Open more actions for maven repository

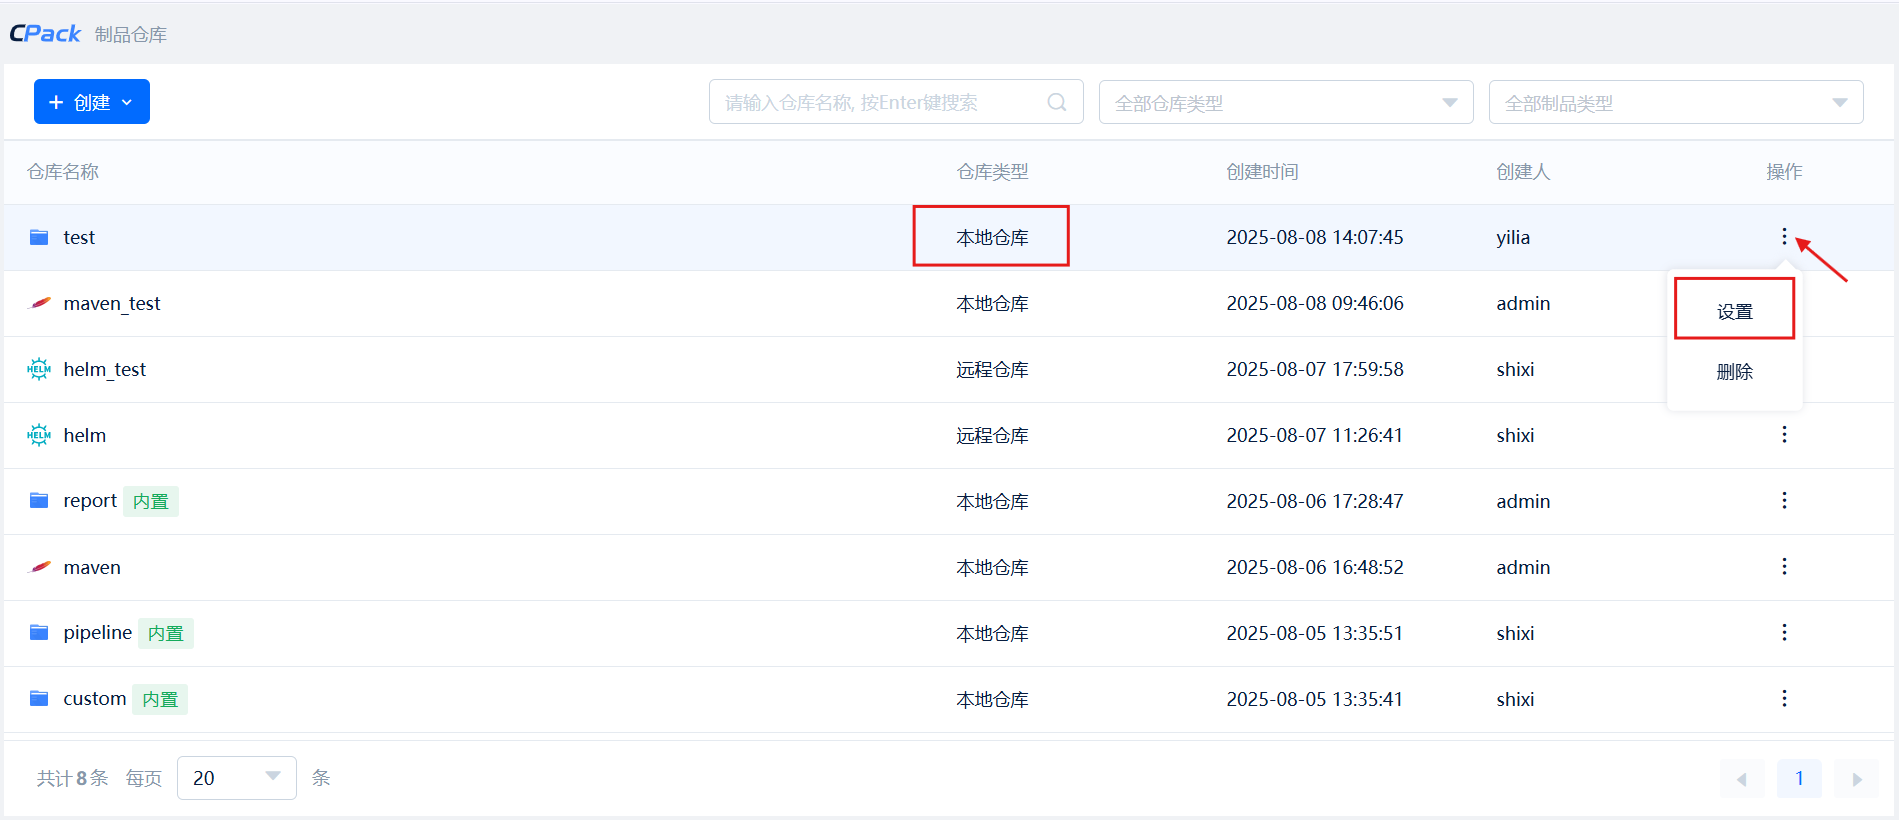(1784, 567)
